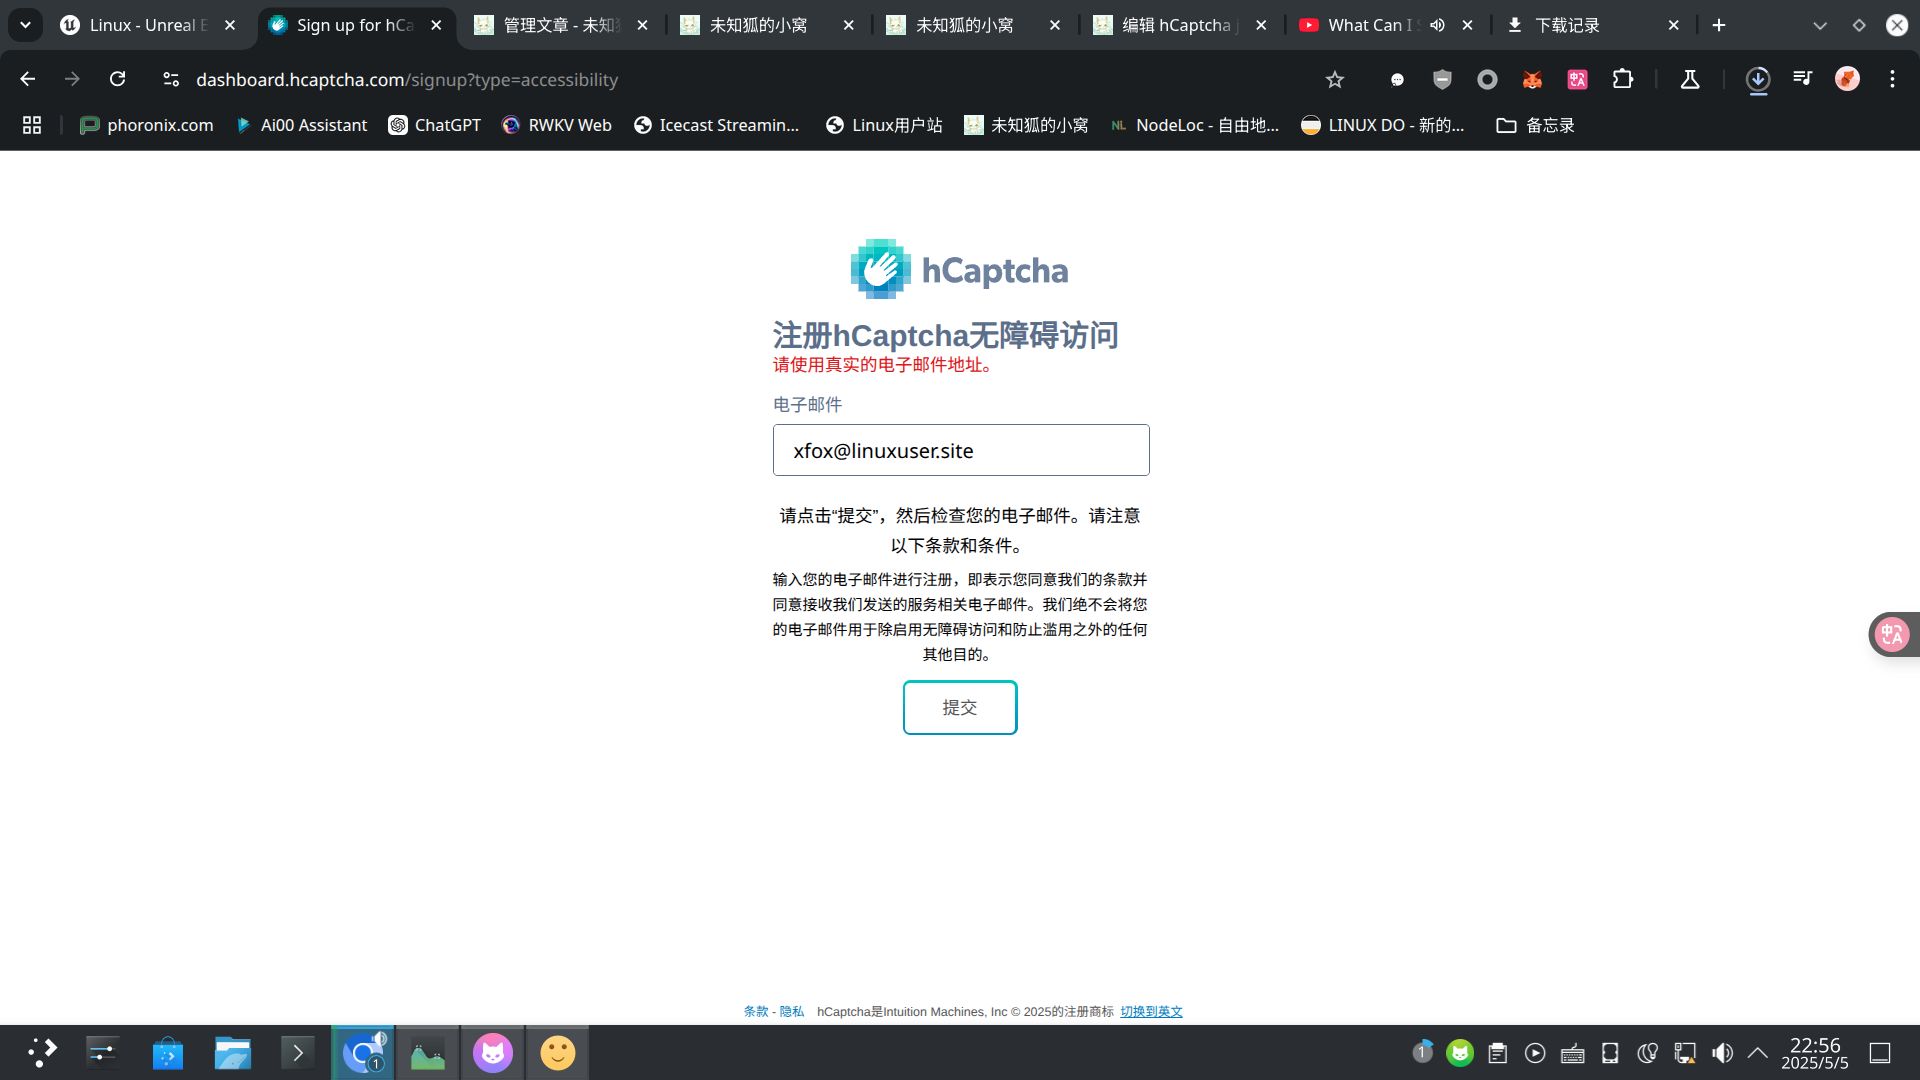
Task: Bookmark this page with star icon
Action: 1335,79
